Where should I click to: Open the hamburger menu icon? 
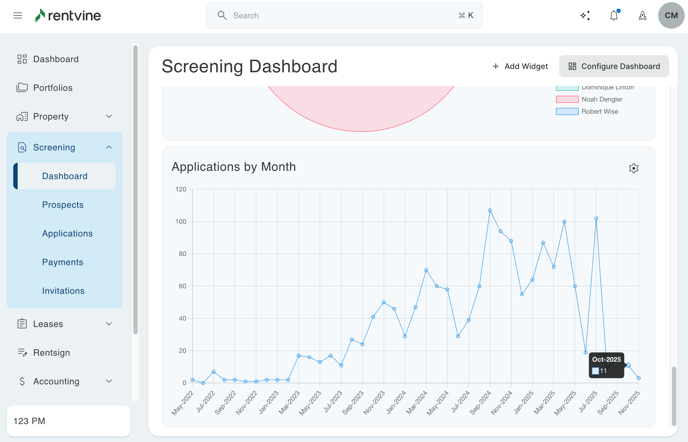pyautogui.click(x=17, y=16)
